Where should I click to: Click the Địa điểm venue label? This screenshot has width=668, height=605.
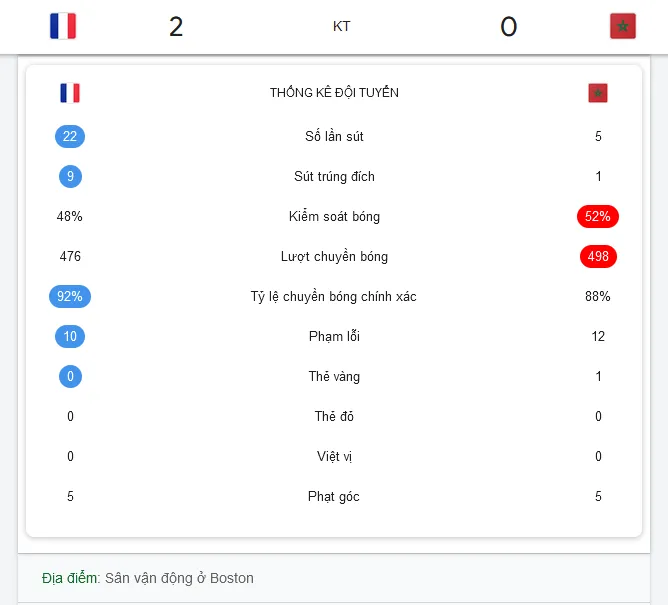tap(71, 578)
